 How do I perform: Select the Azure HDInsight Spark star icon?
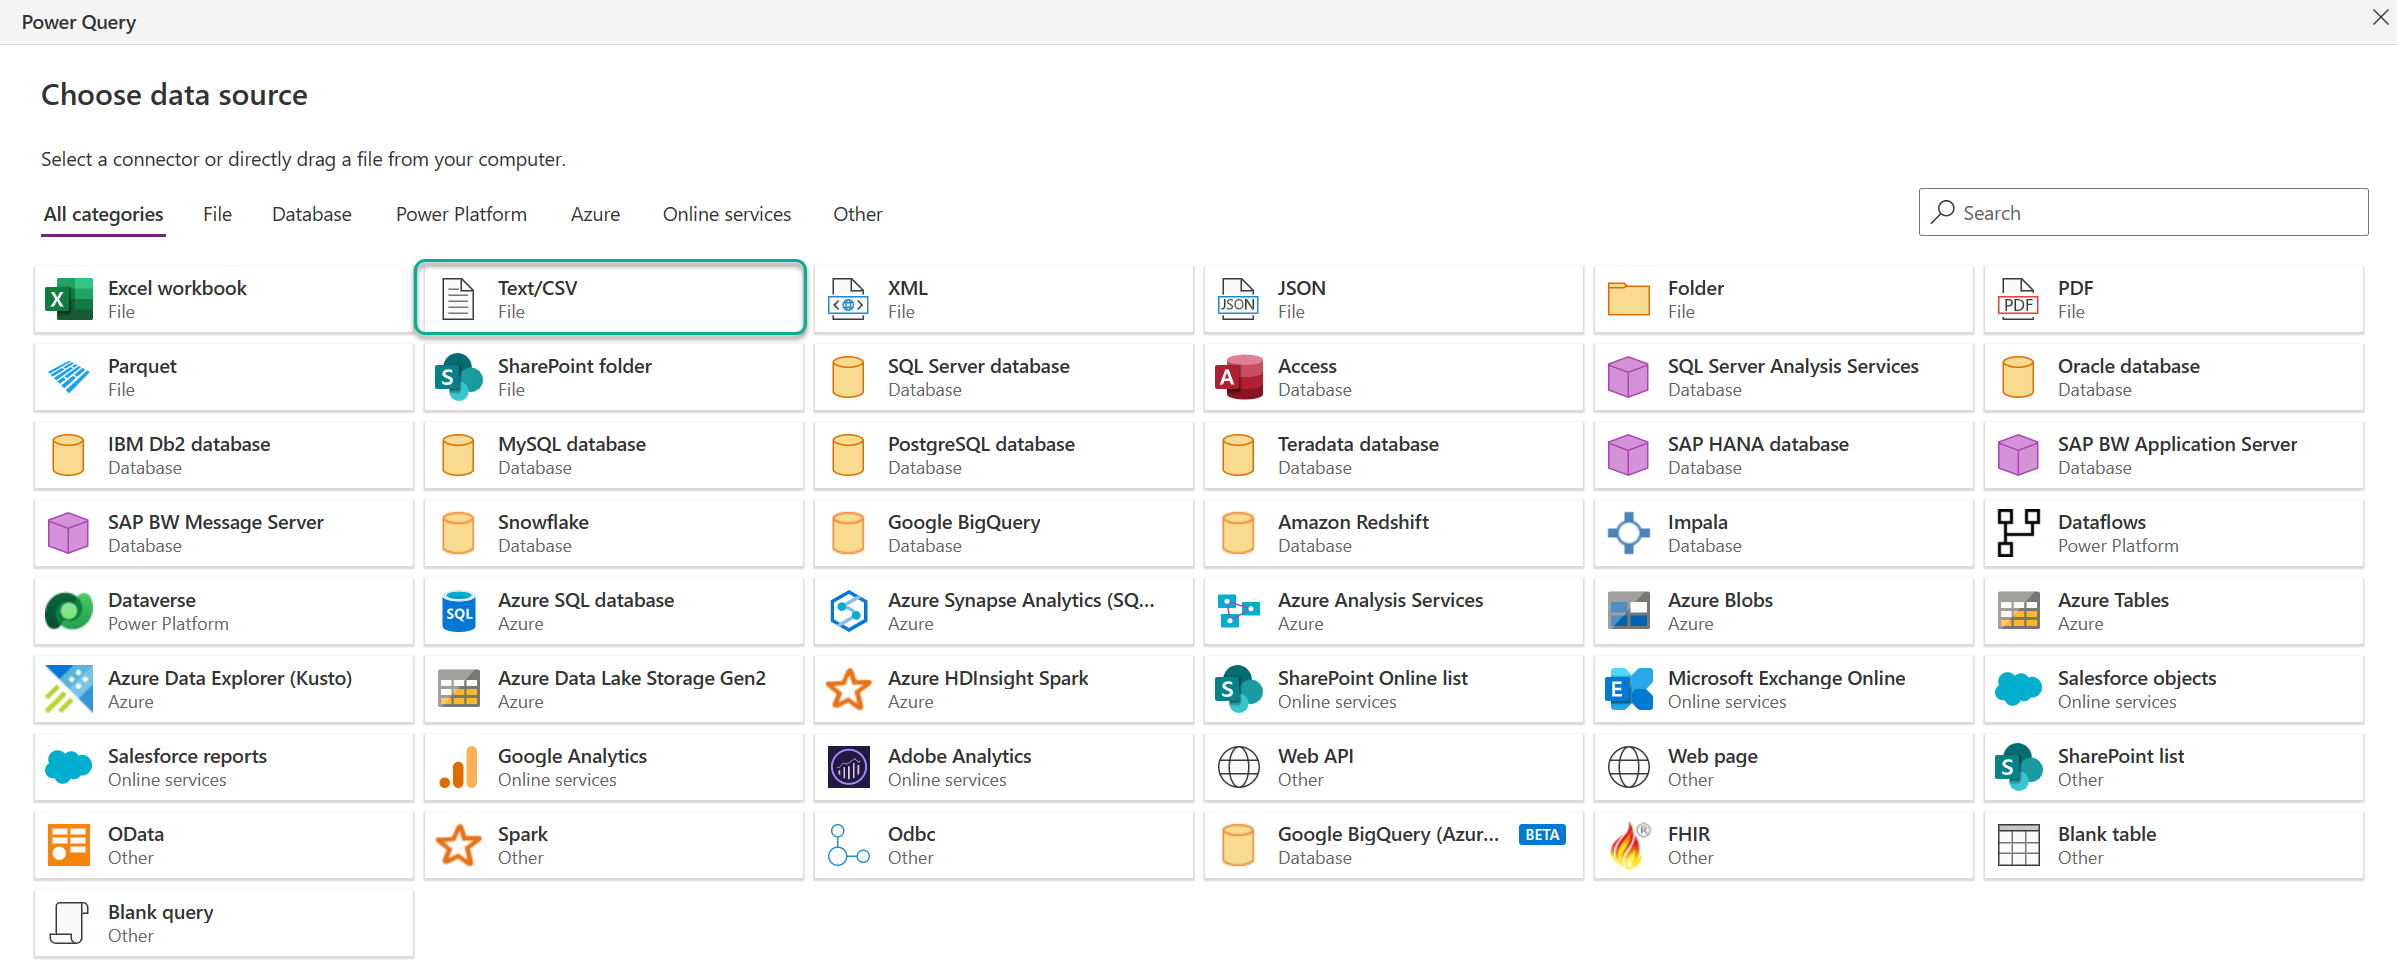tap(849, 689)
